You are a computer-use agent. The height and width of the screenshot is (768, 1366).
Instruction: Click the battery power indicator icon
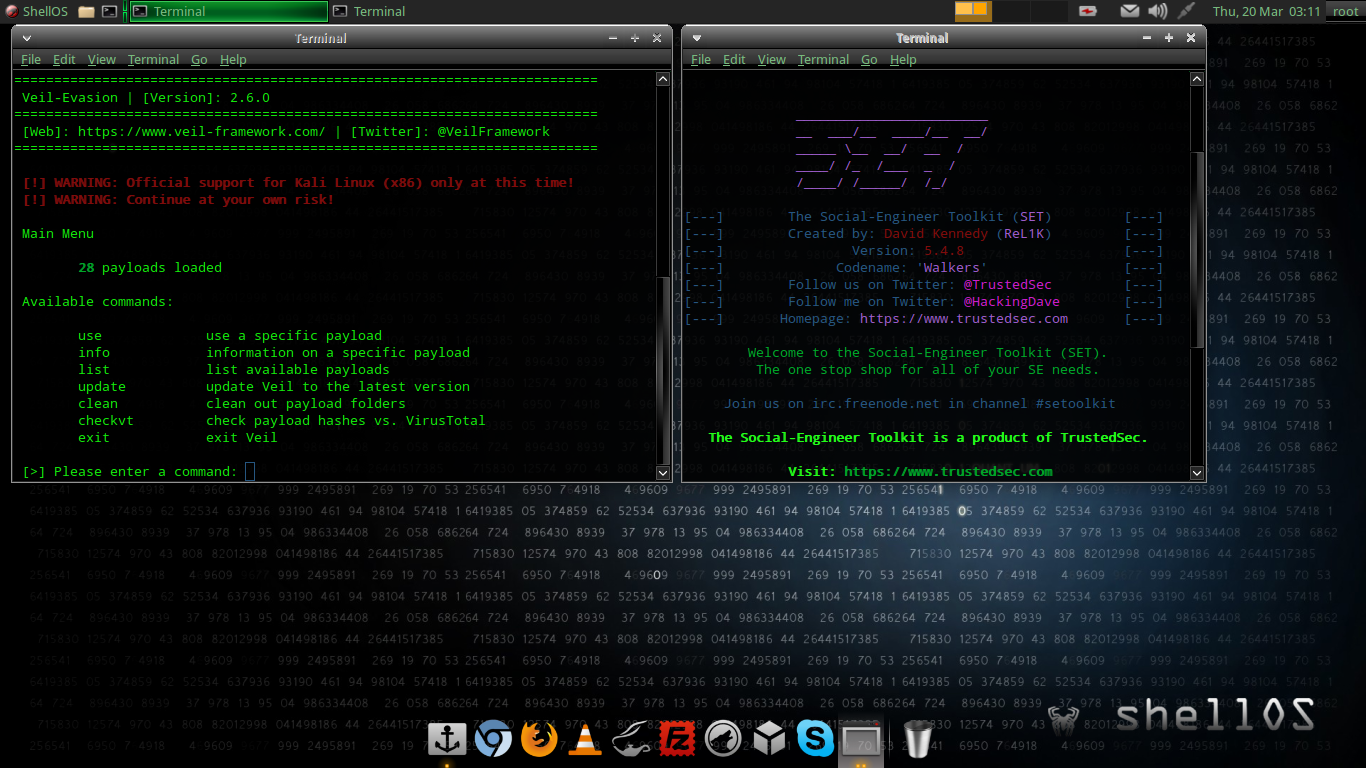pos(1087,11)
